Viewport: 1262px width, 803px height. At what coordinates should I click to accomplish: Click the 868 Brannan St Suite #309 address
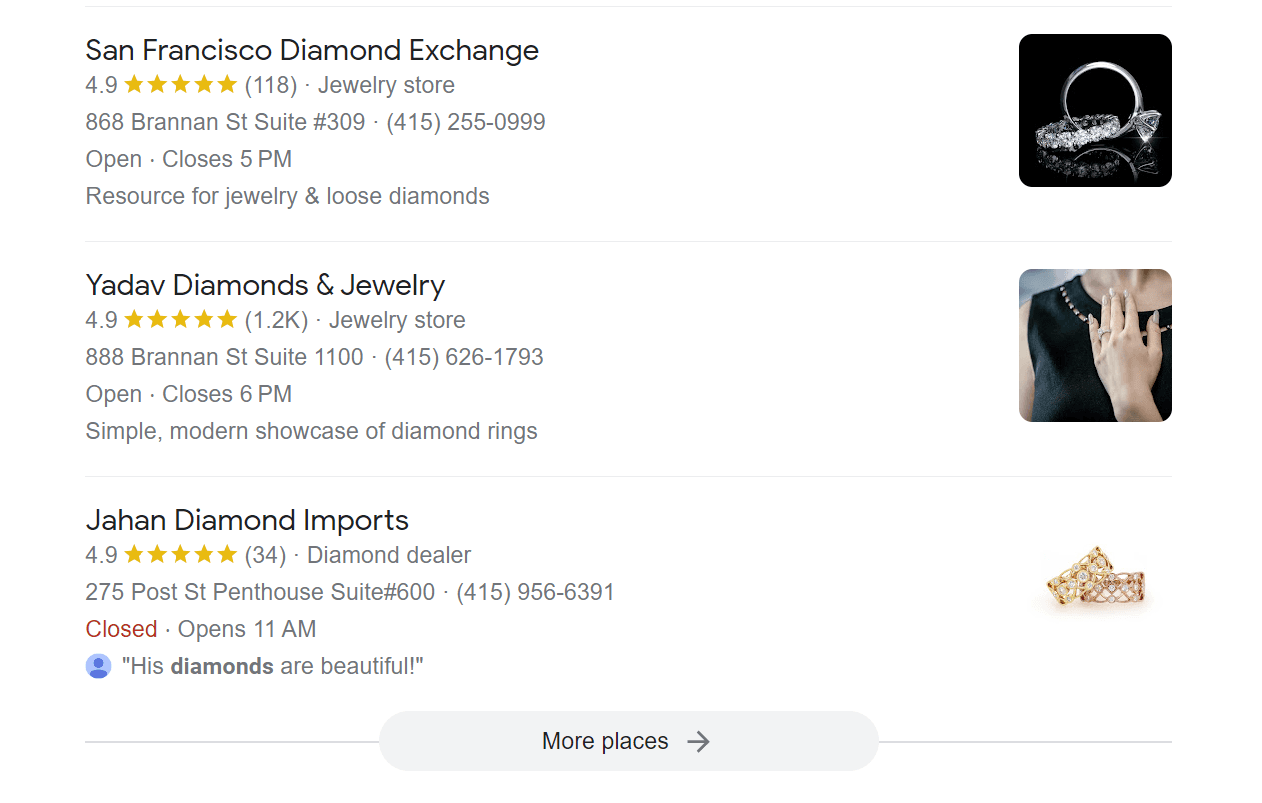225,122
